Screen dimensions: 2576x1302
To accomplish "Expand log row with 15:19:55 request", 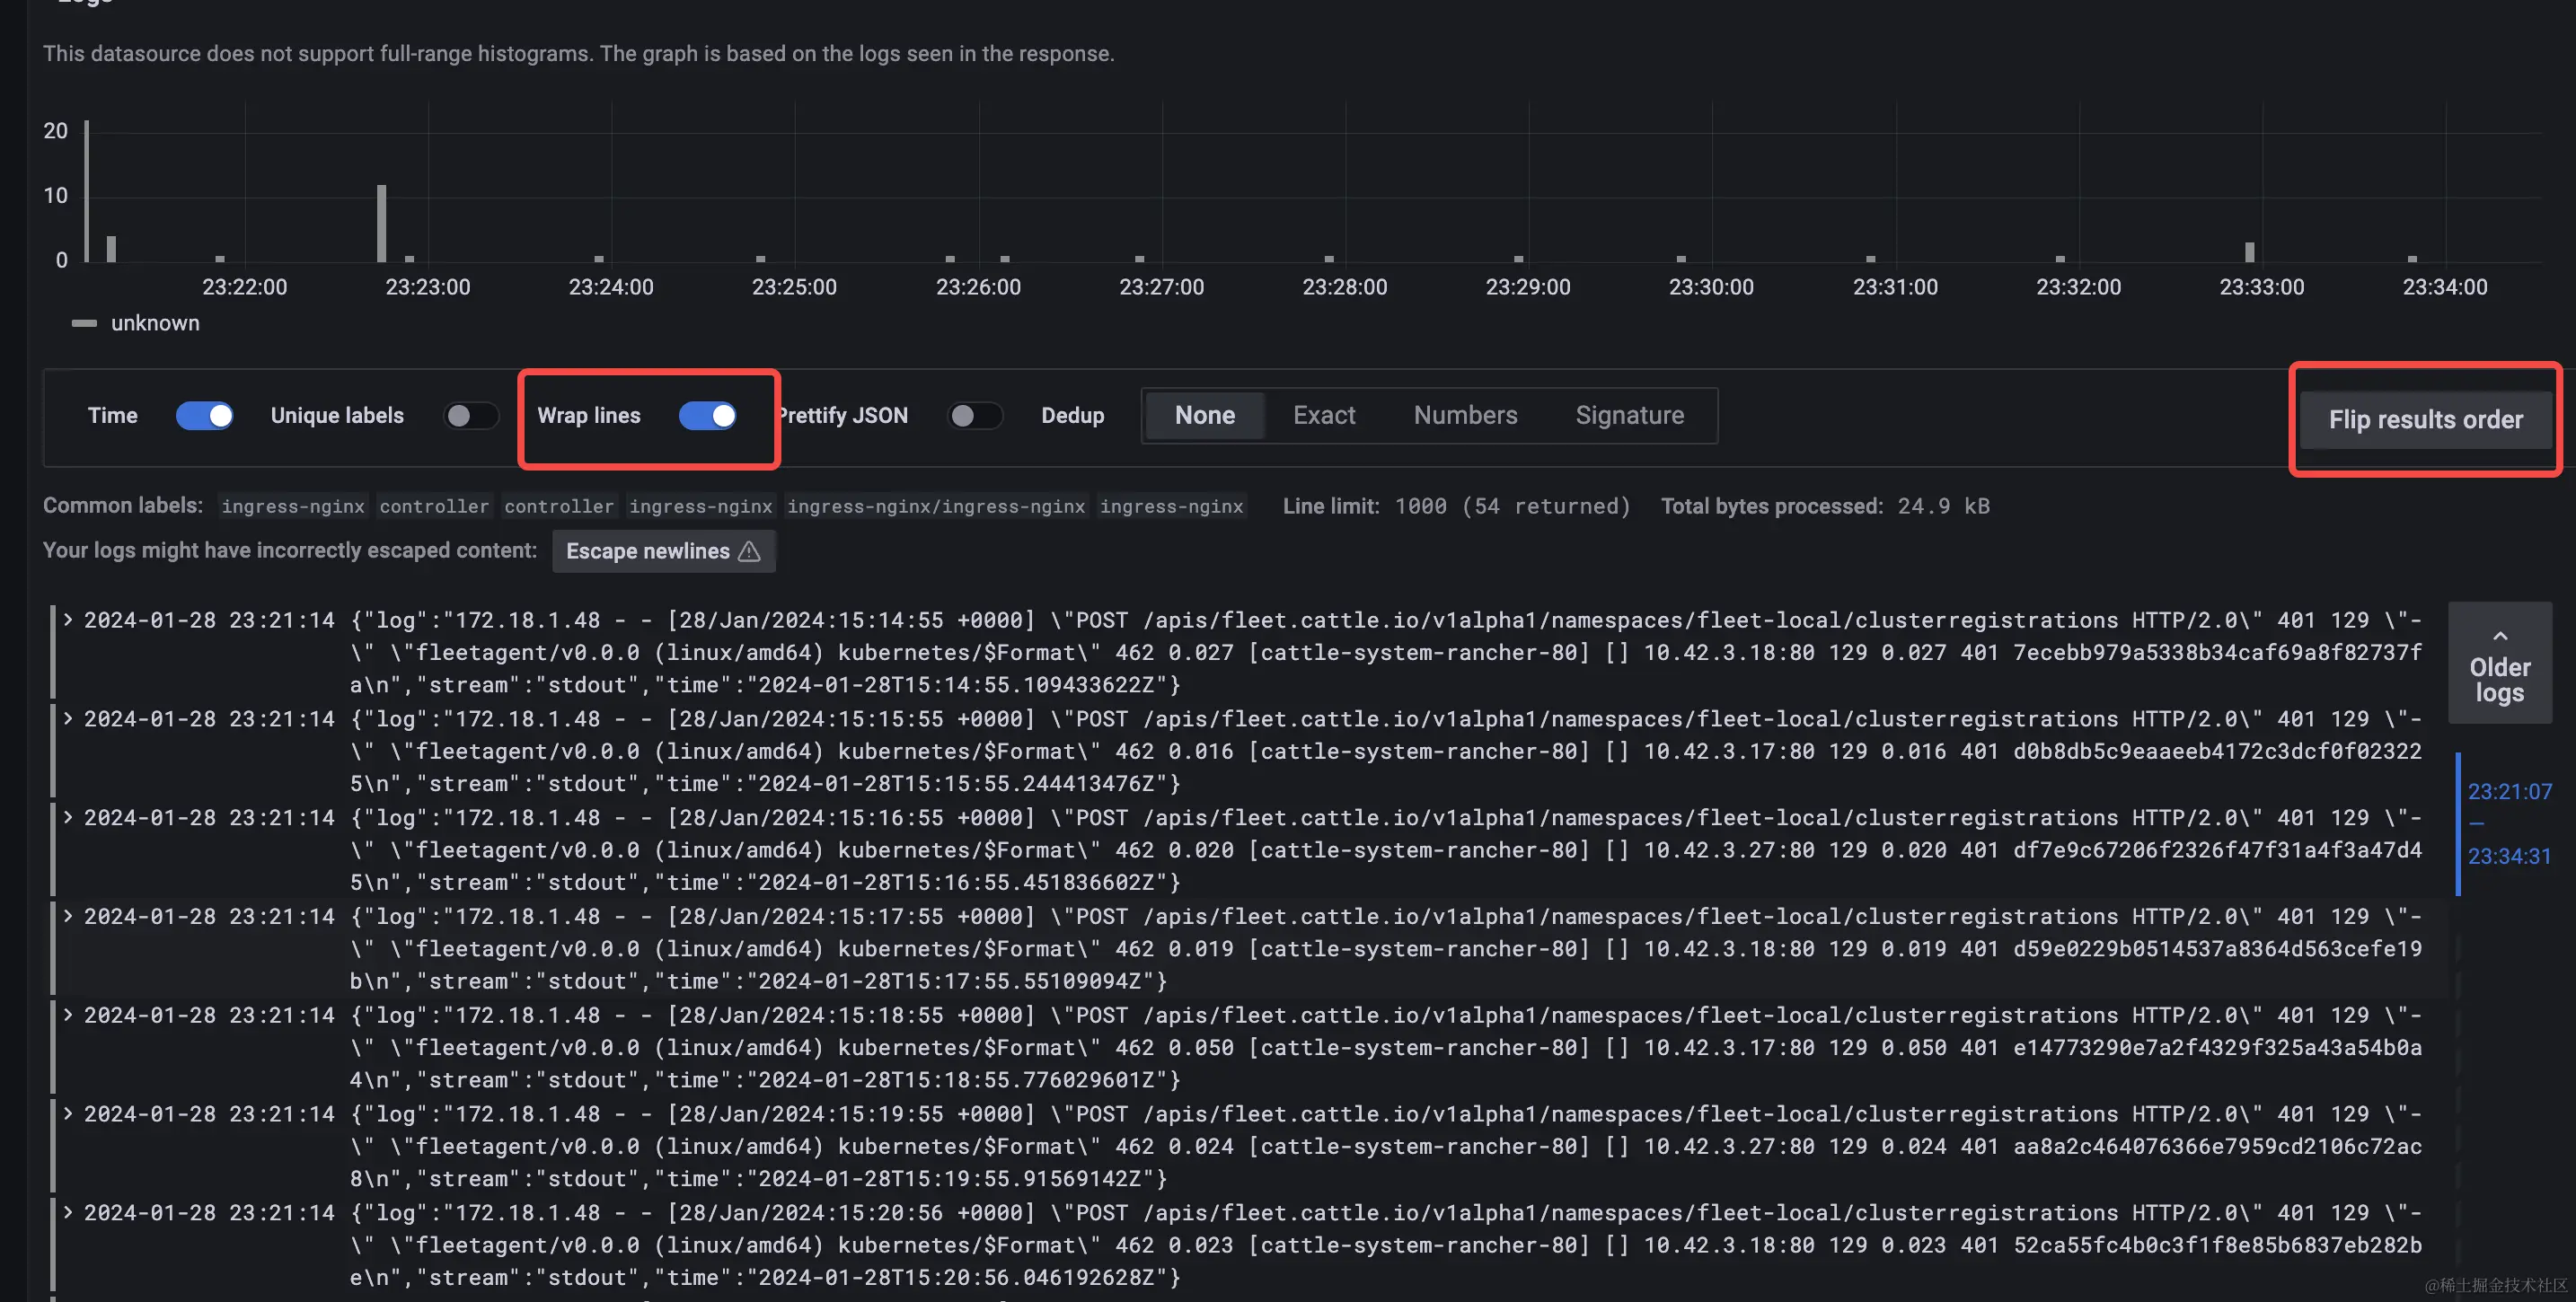I will (68, 1113).
